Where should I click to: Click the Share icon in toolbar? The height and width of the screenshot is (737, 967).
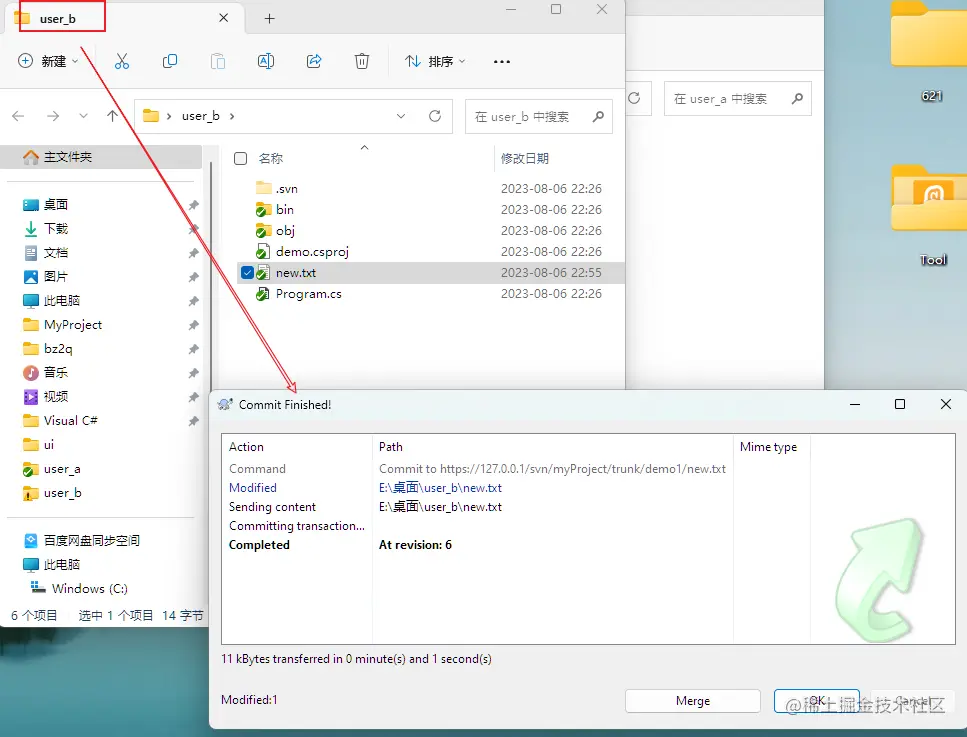click(314, 61)
